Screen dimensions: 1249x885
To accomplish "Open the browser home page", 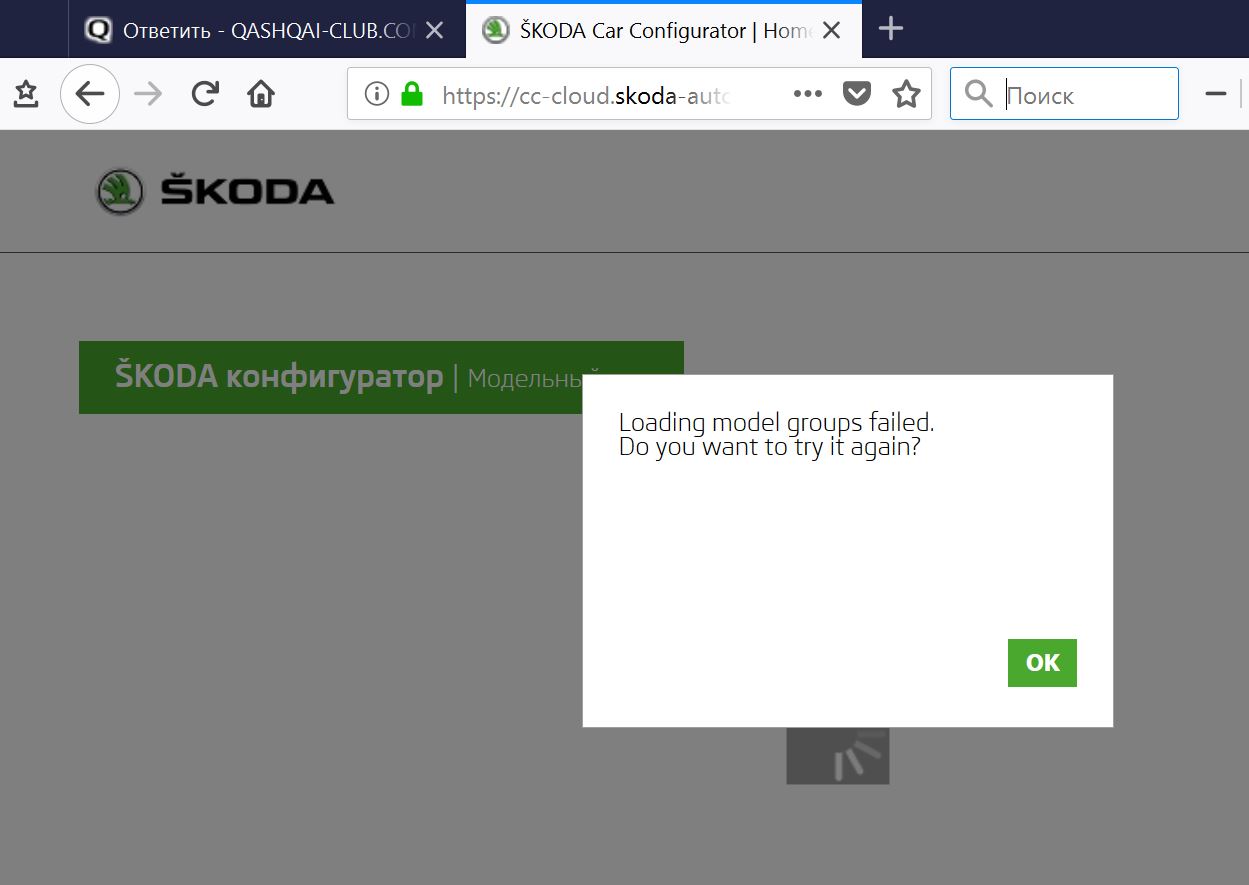I will 261,94.
